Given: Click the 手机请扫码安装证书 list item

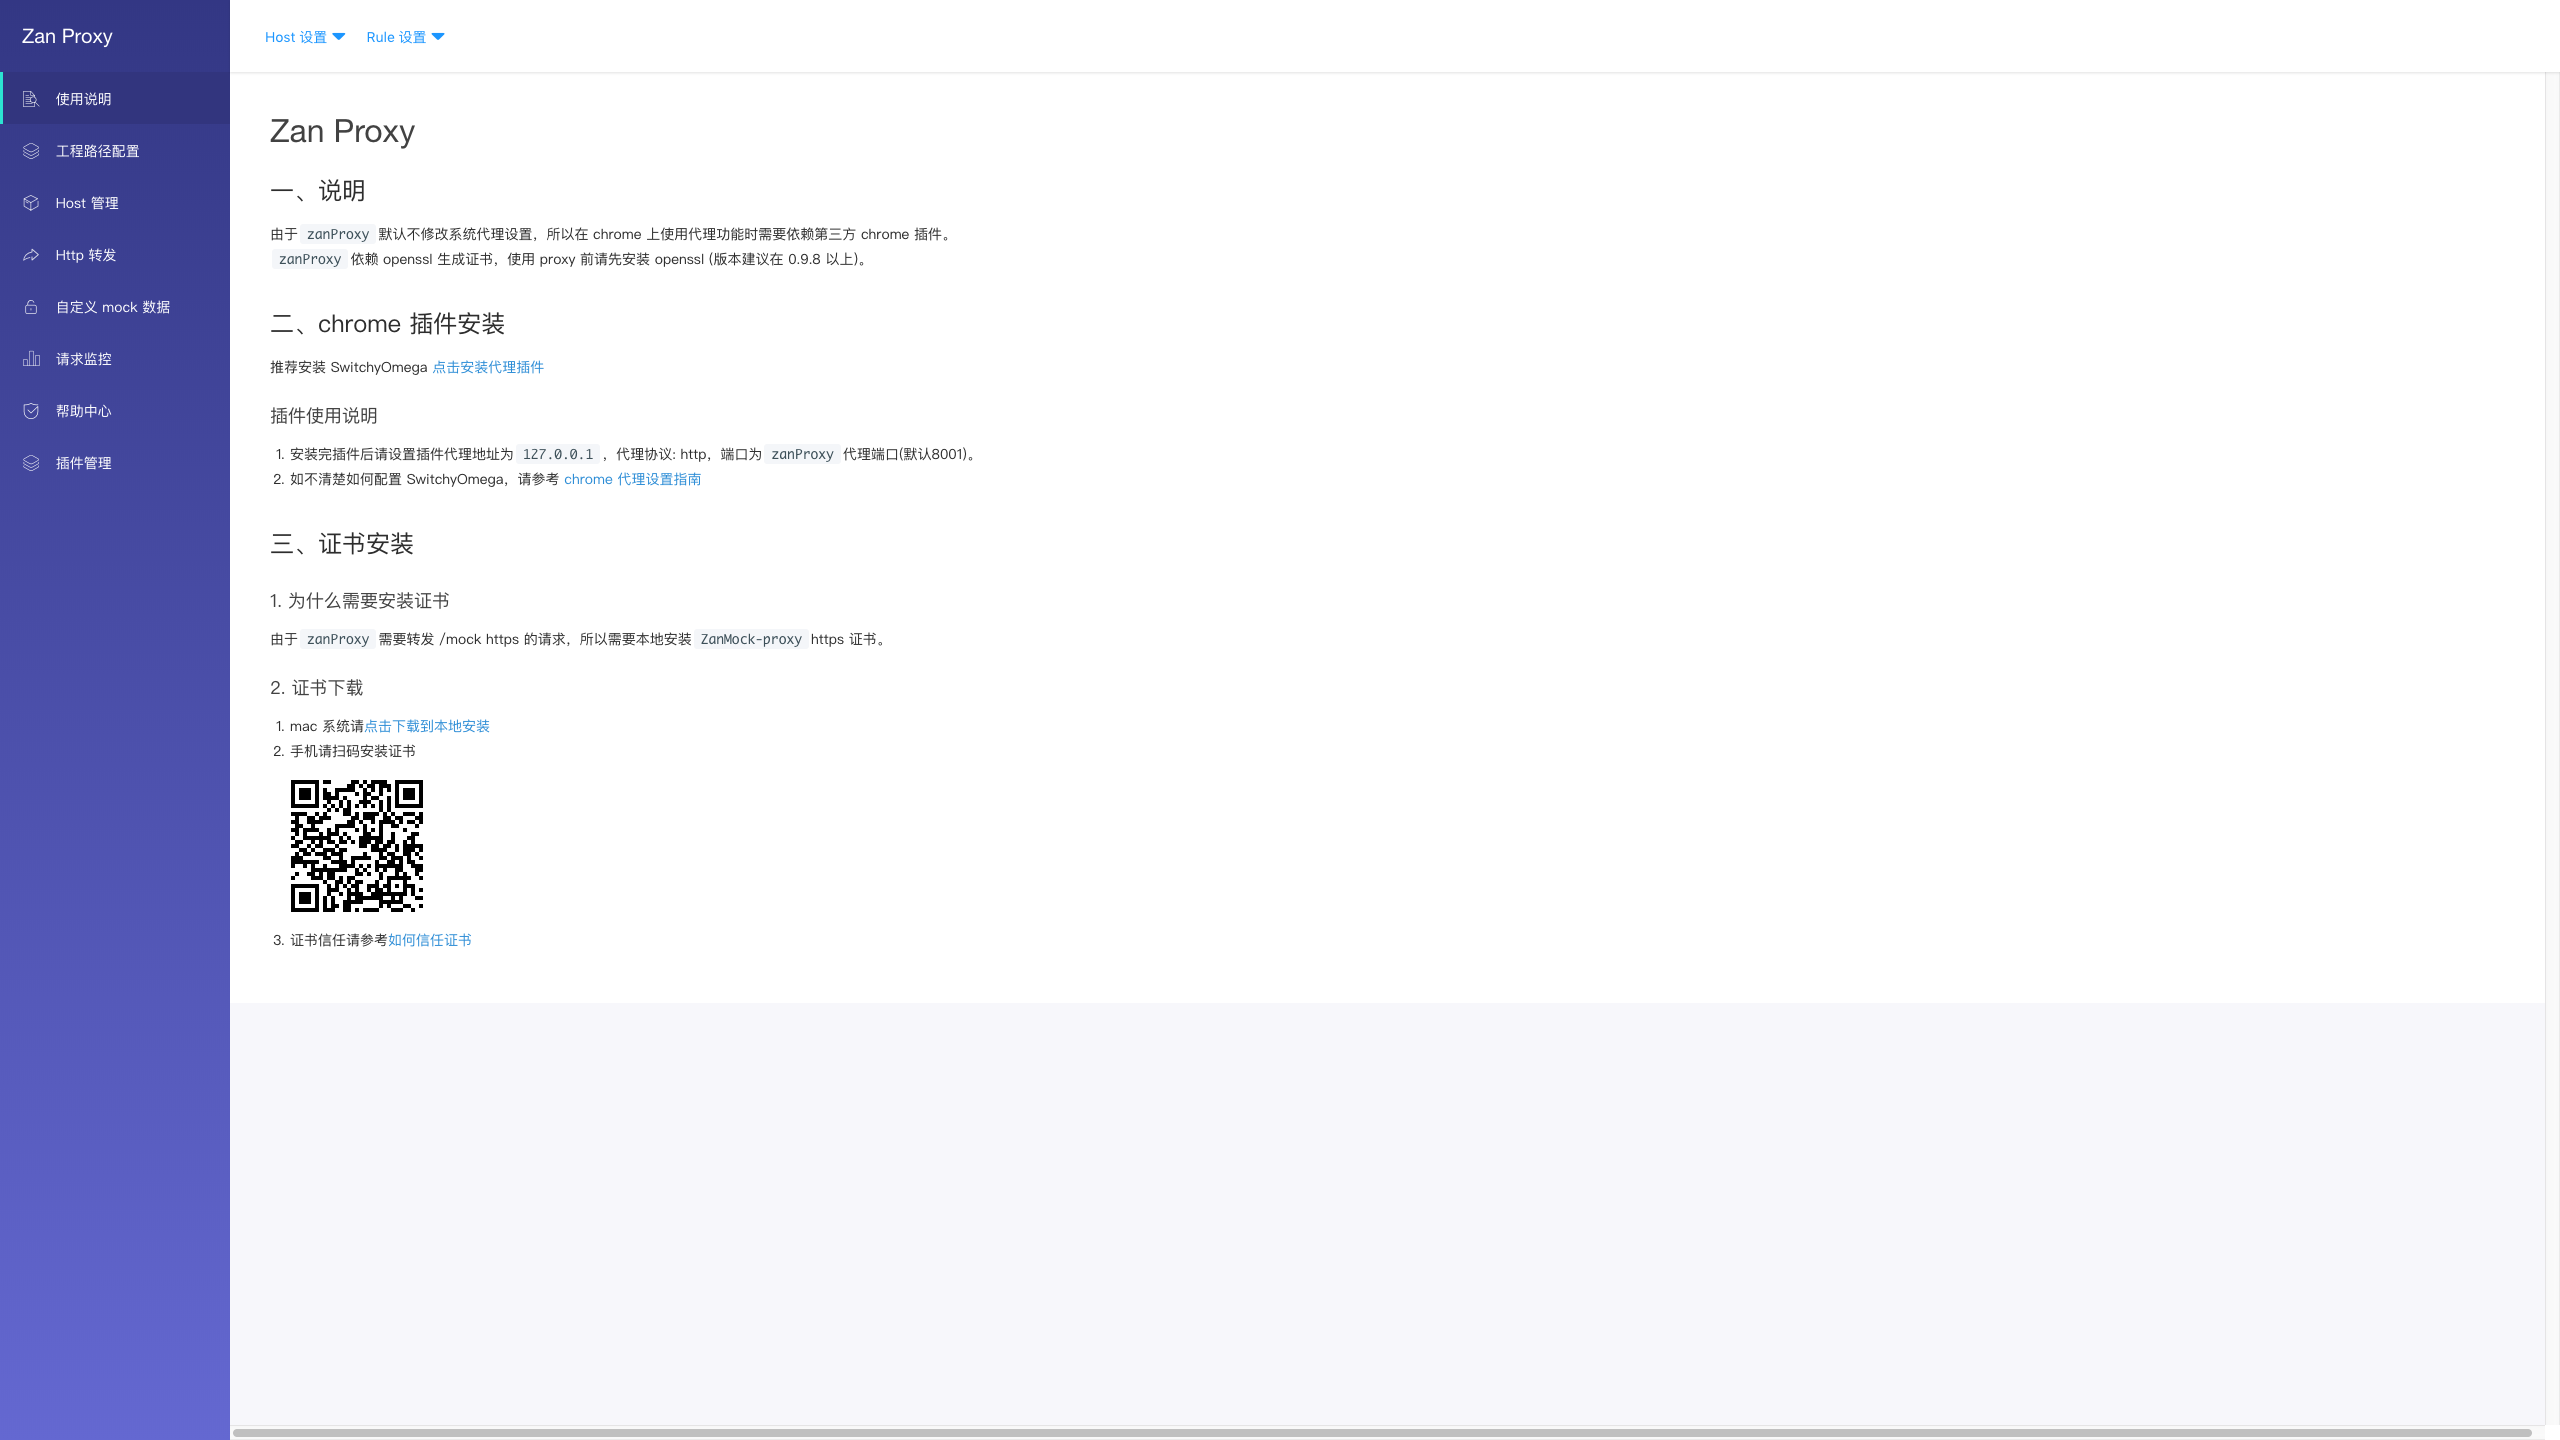Looking at the screenshot, I should pos(352,751).
